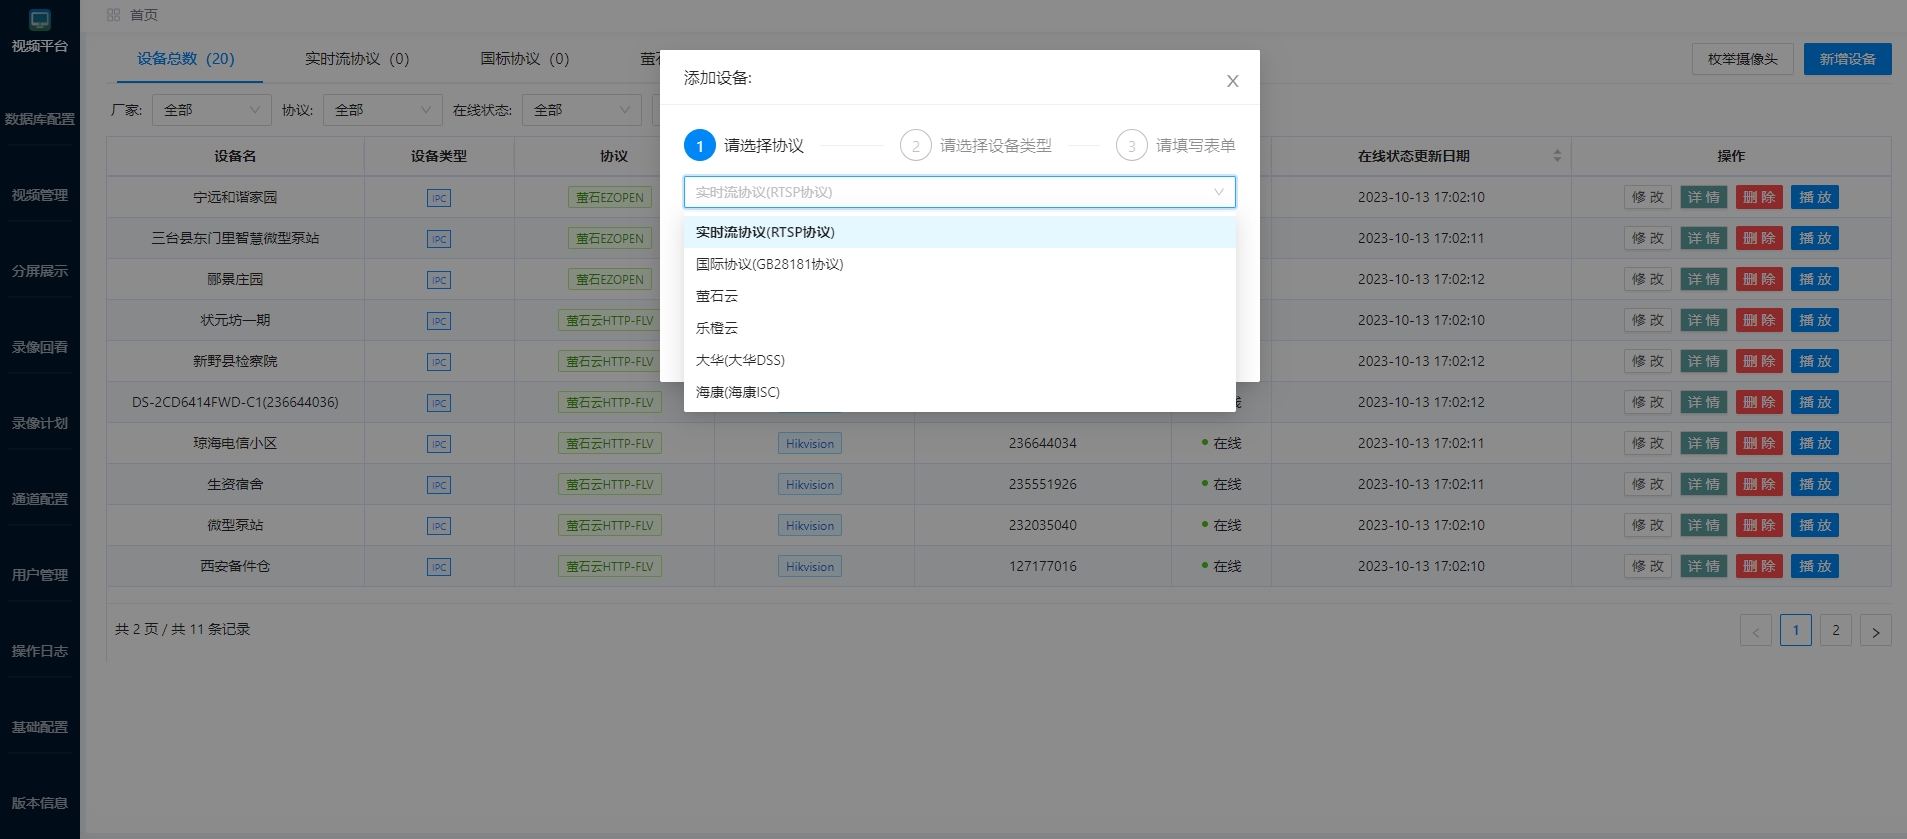
Task: Click device name 三台县东门里智慧微型泵站
Action: (x=235, y=239)
